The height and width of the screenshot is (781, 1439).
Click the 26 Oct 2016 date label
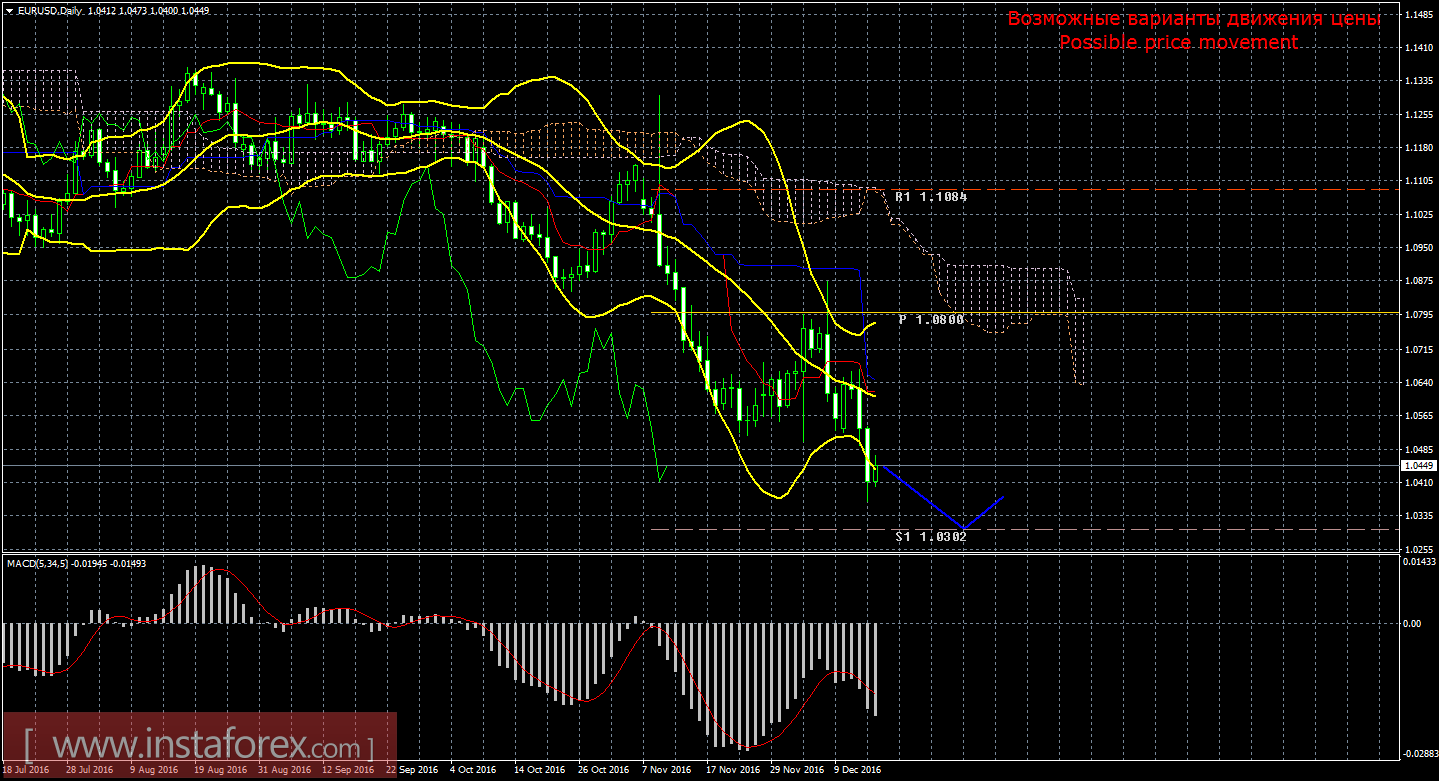coord(603,770)
